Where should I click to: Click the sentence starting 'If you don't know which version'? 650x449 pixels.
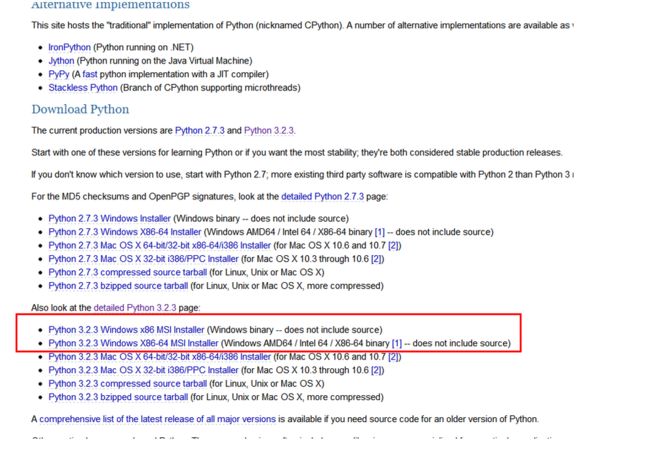[x=303, y=175]
